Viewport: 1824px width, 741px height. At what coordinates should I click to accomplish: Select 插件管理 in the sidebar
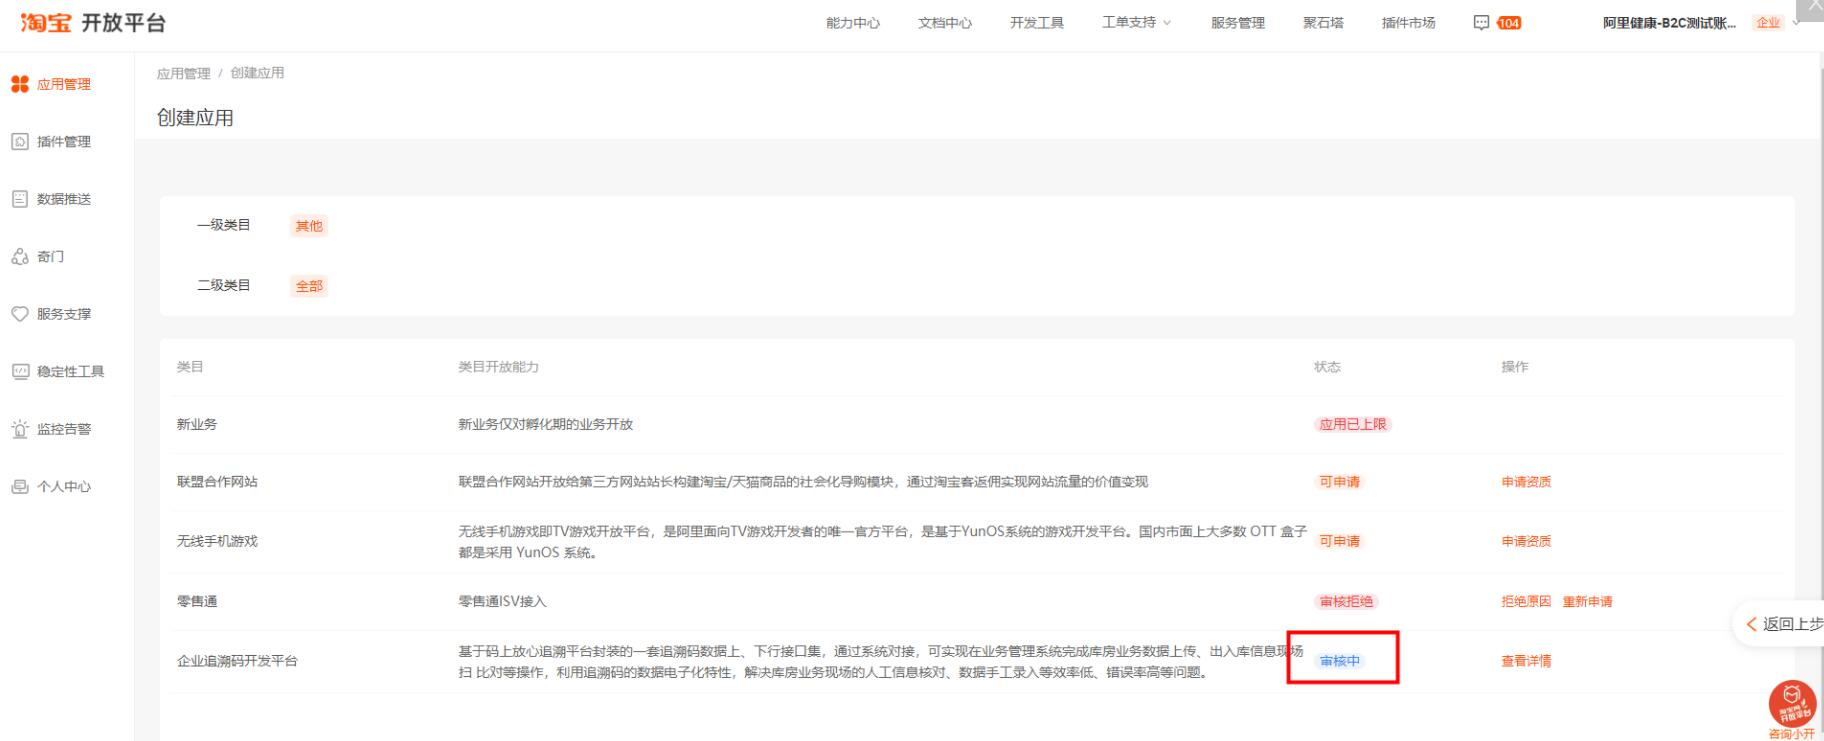64,142
